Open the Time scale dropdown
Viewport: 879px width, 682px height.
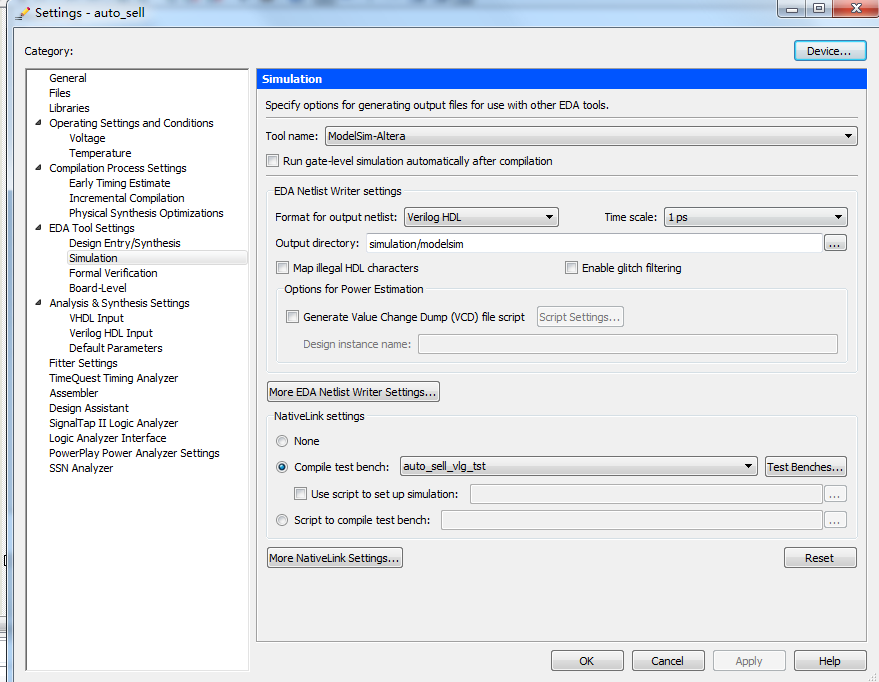(755, 217)
